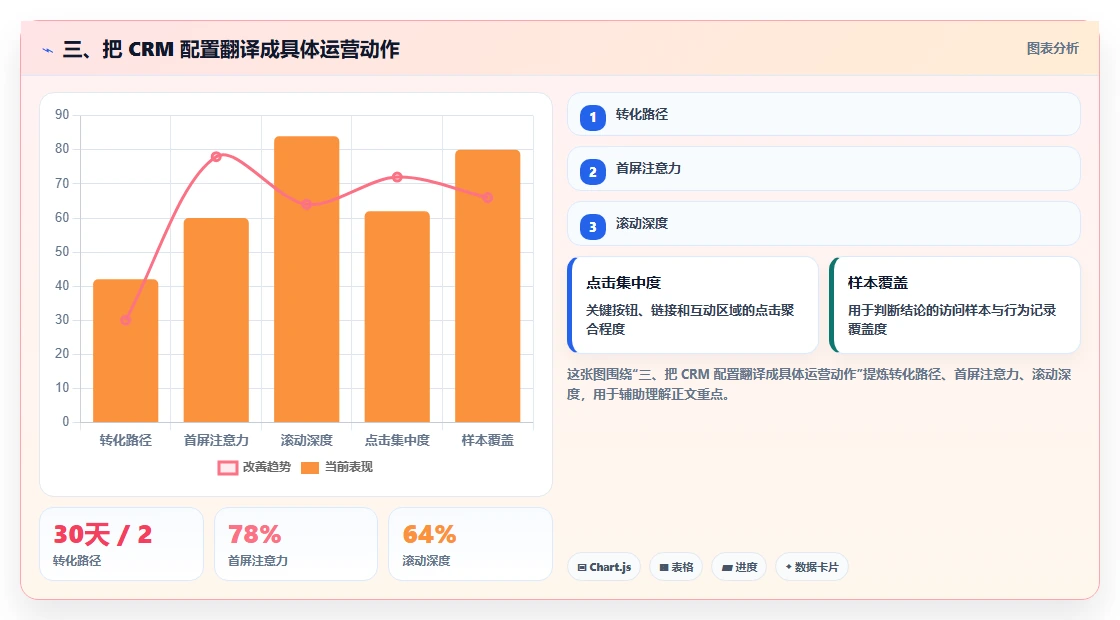Select the 数据卡片 tag
Image resolution: width=1120 pixels, height=620 pixels.
click(811, 567)
